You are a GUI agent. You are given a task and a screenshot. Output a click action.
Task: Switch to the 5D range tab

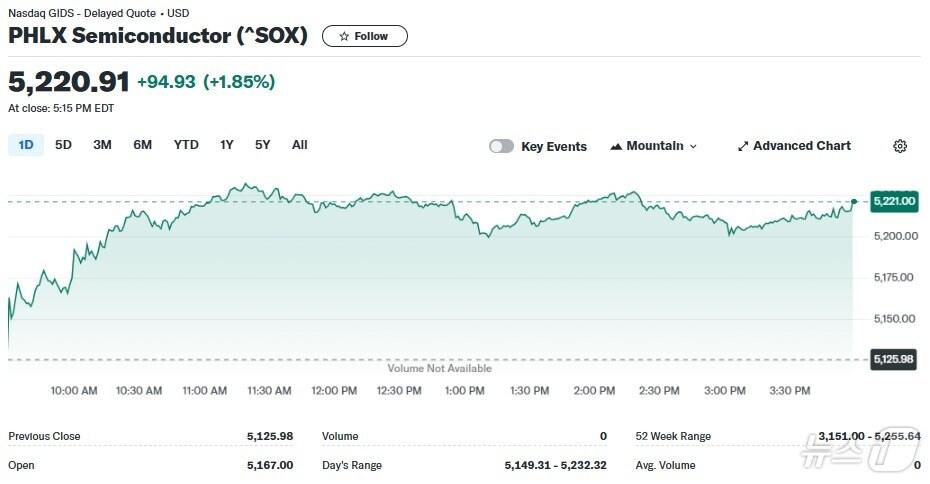click(63, 145)
